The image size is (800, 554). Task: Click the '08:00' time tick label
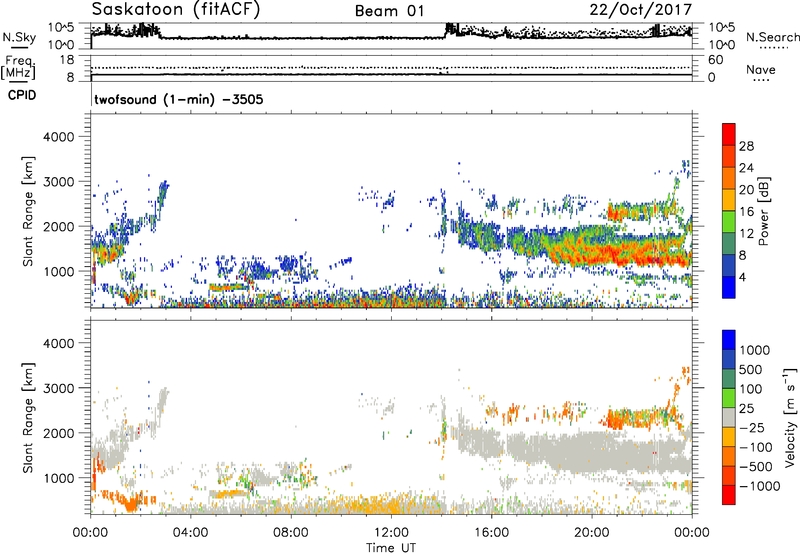point(291,533)
